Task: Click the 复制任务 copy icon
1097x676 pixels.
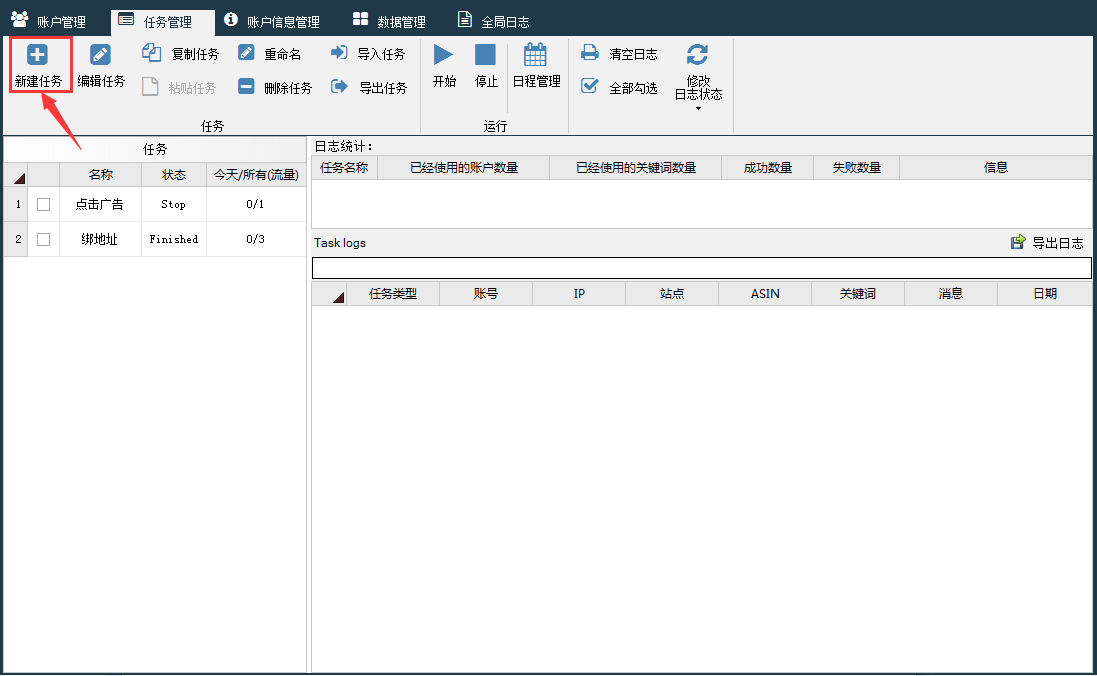Action: [x=151, y=52]
